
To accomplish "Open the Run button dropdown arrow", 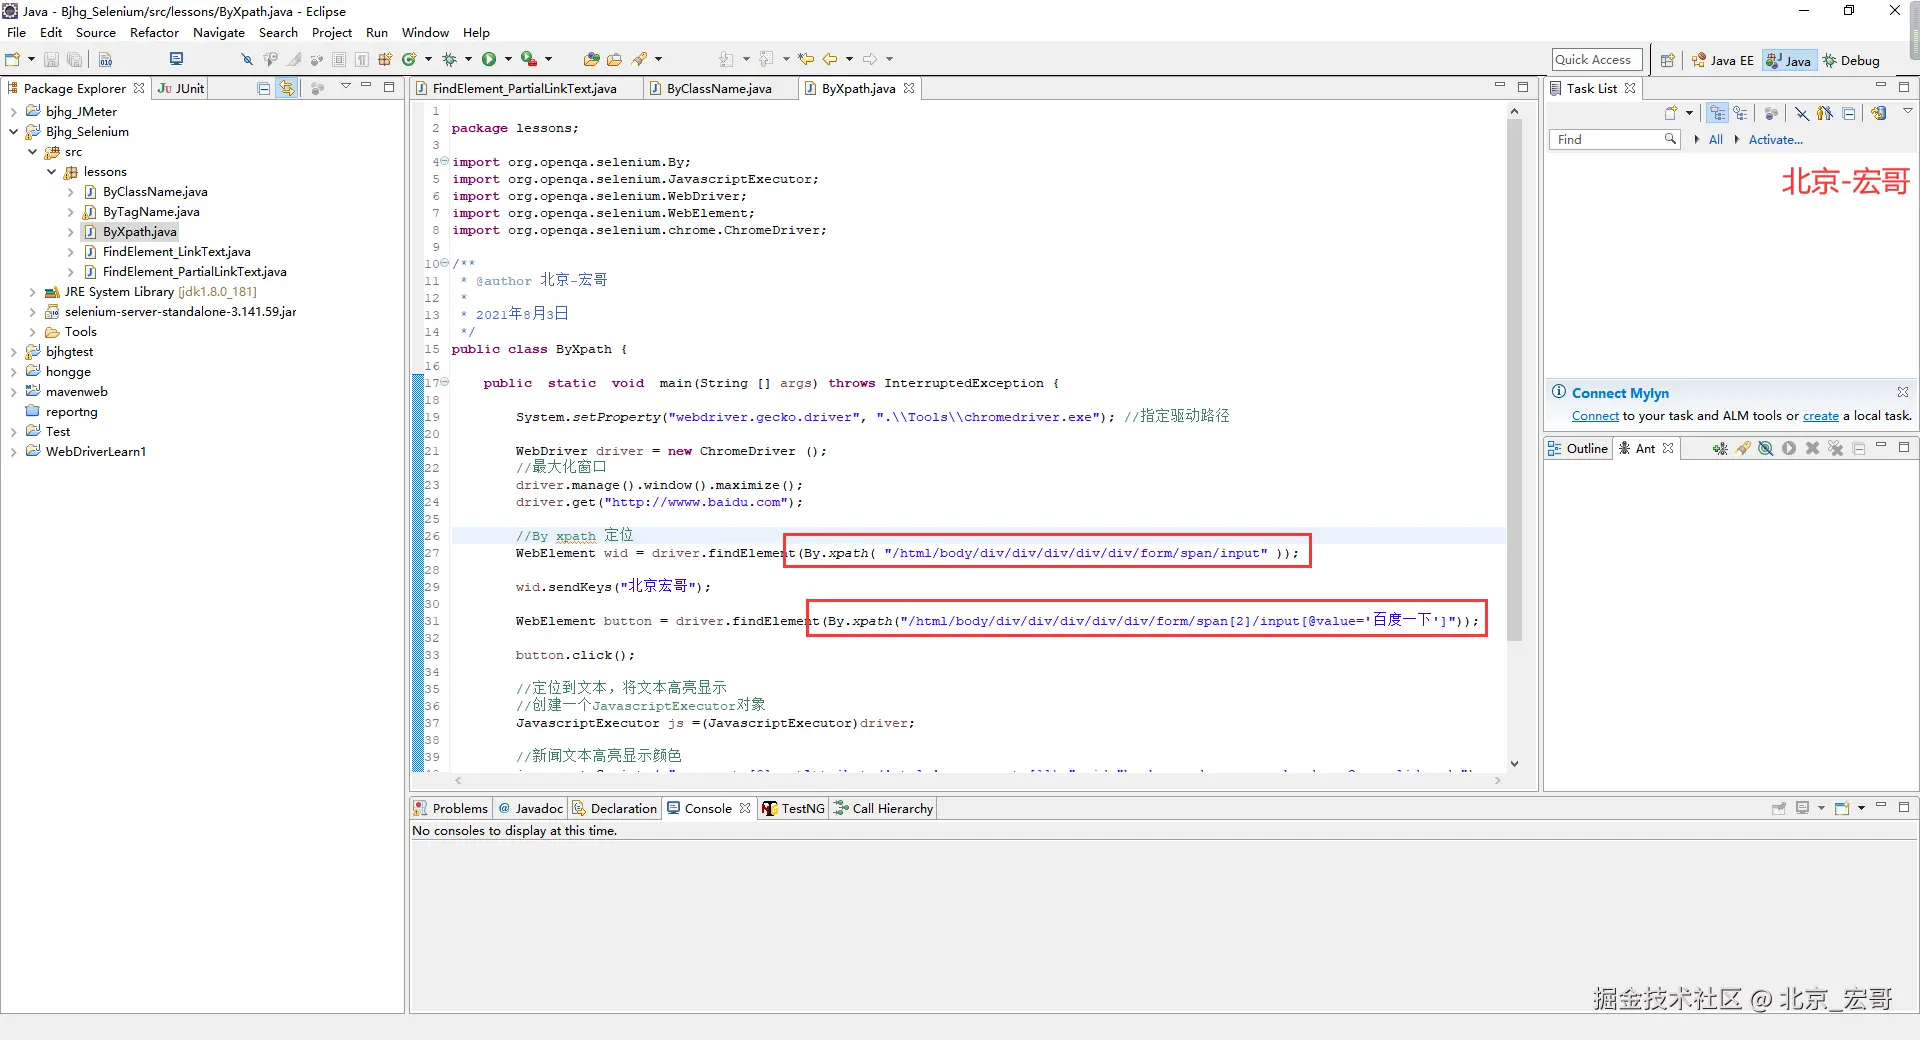I will click(508, 60).
